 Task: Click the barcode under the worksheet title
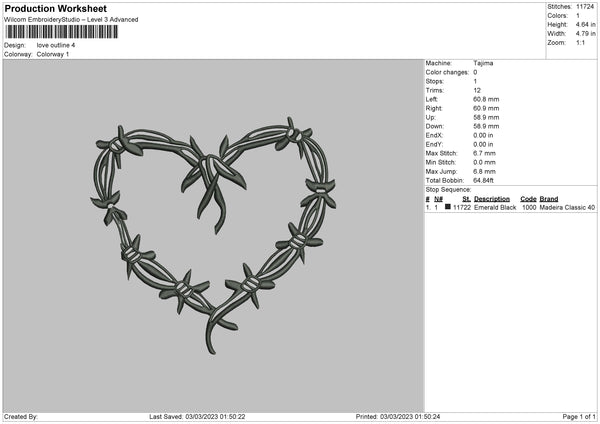pyautogui.click(x=60, y=32)
